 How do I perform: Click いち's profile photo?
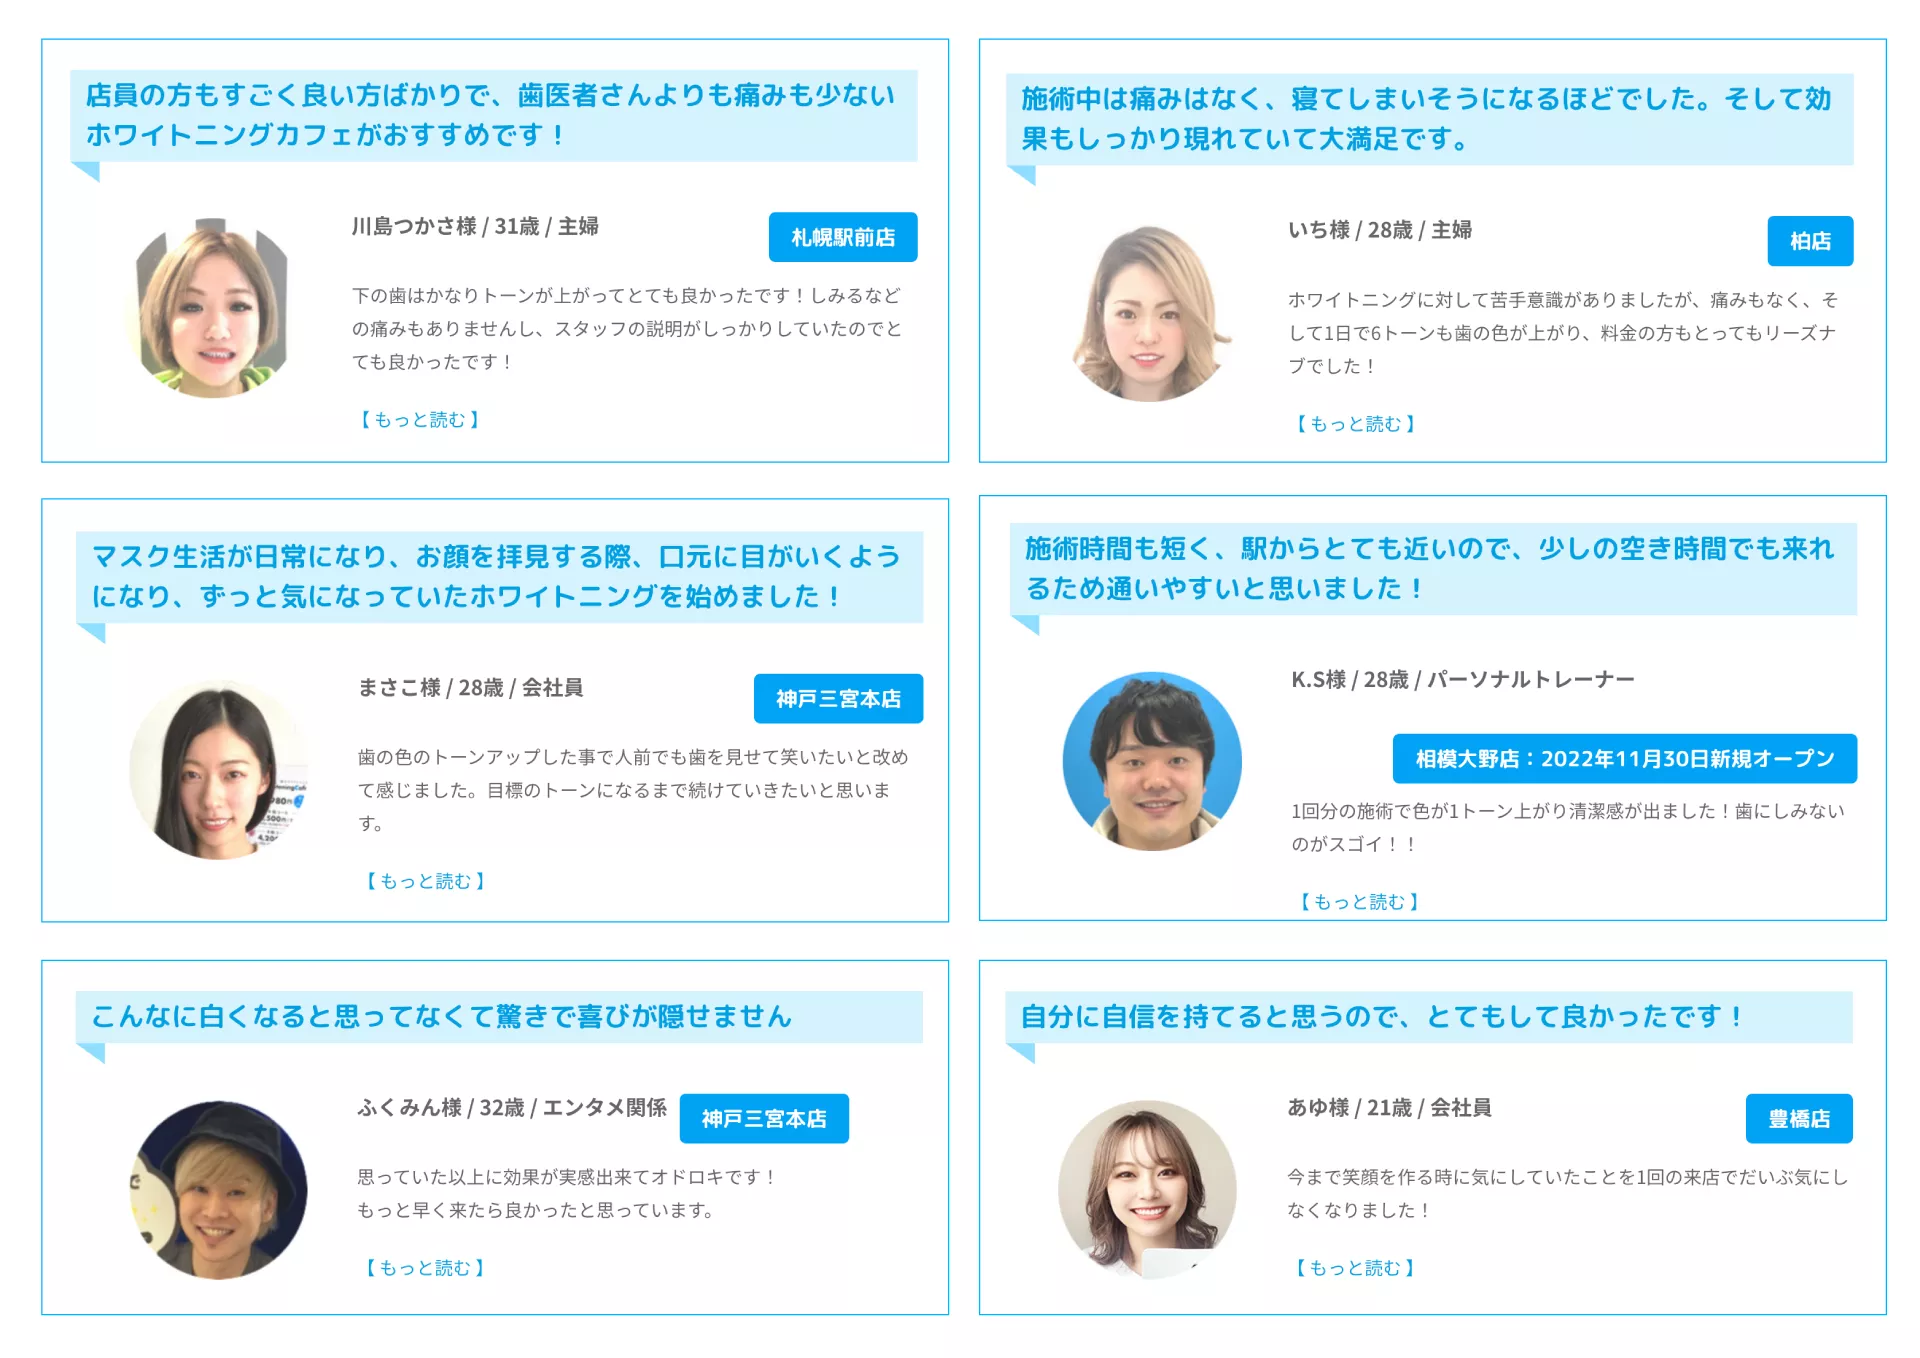1150,313
